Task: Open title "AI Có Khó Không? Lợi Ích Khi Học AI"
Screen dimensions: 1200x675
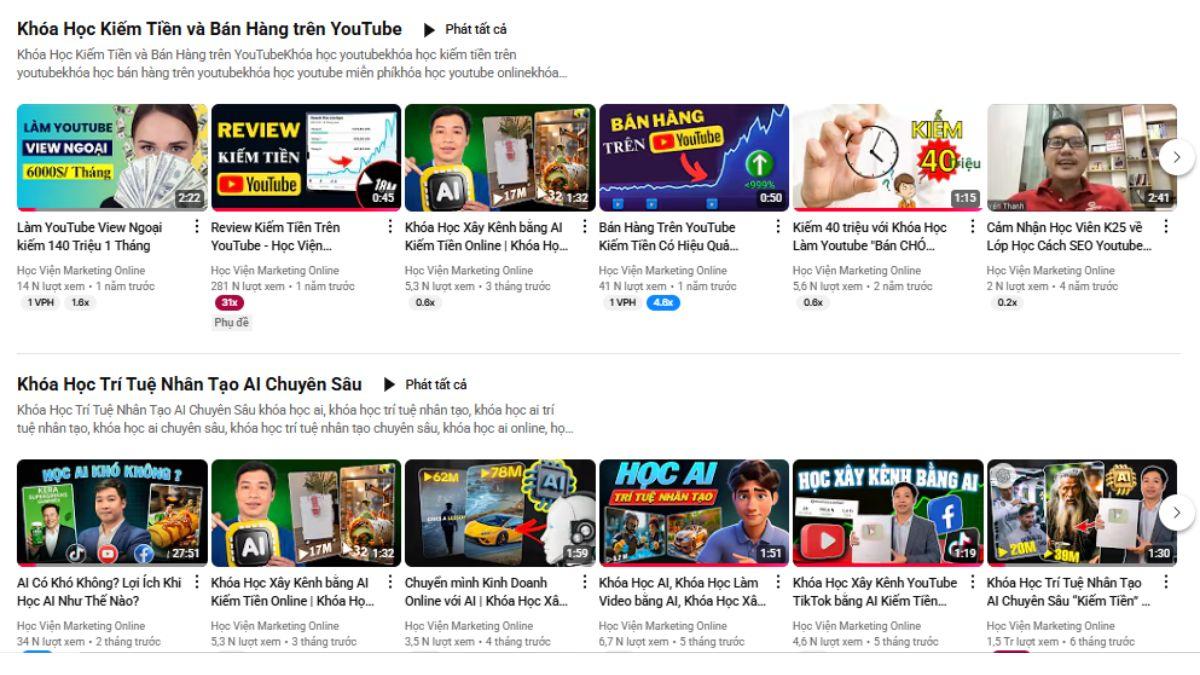Action: click(99, 591)
